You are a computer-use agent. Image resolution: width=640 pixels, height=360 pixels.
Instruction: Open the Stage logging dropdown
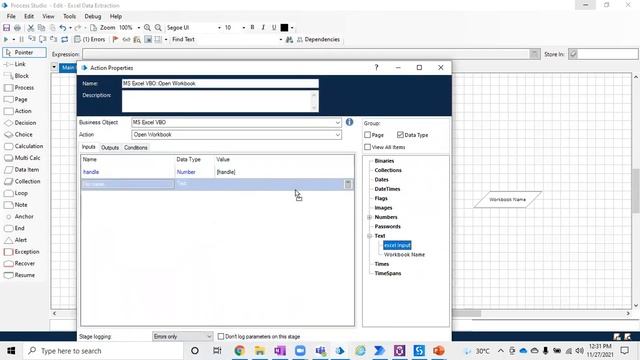point(182,336)
